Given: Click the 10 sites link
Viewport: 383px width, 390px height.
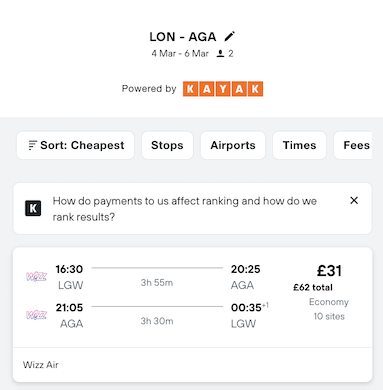Looking at the screenshot, I should (329, 316).
